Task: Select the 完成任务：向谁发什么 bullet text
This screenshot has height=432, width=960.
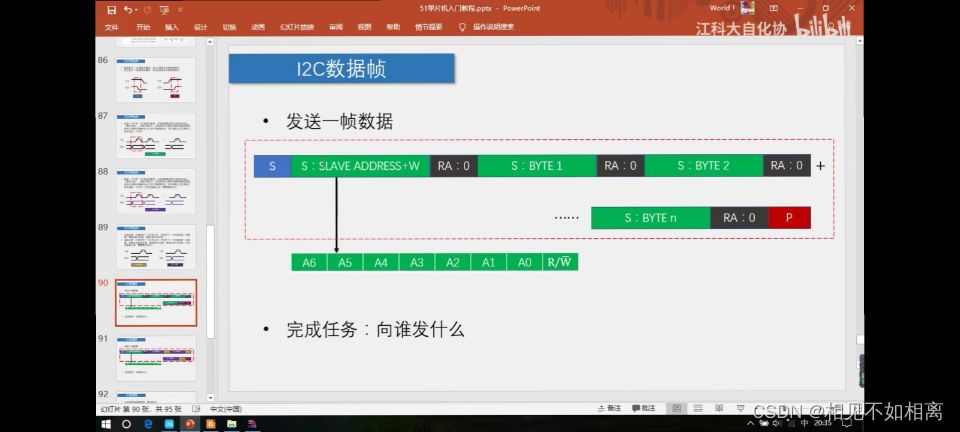Action: 375,330
